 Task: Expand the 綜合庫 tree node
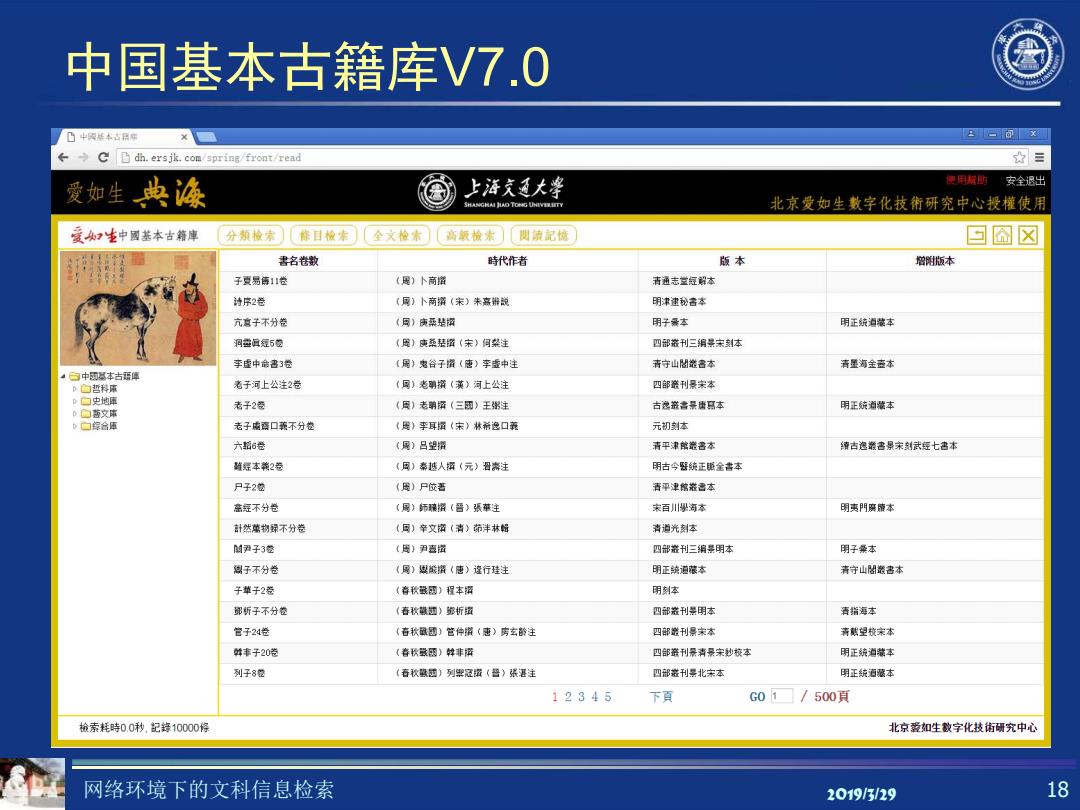(x=75, y=426)
